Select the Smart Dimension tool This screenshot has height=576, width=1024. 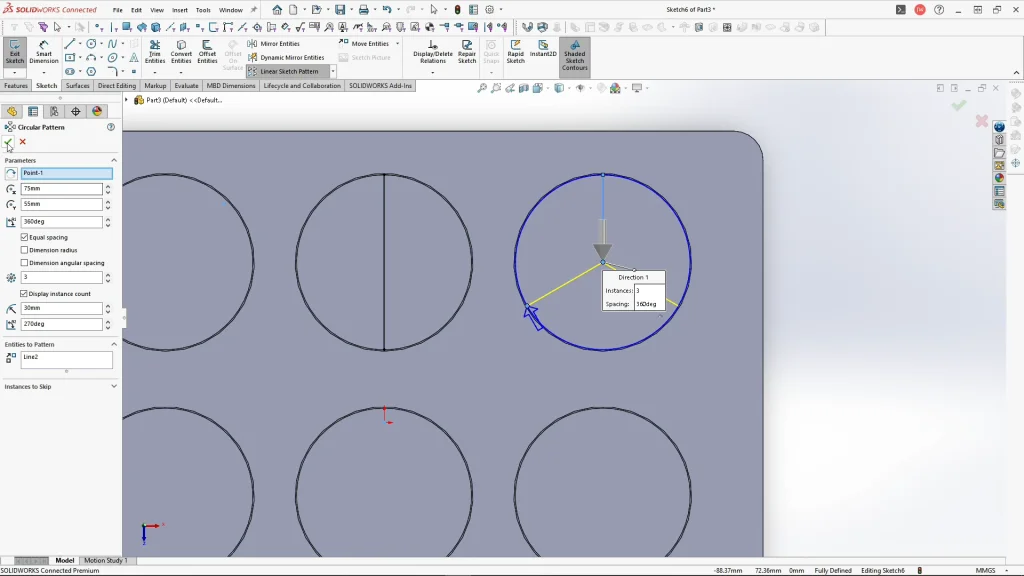(x=44, y=52)
